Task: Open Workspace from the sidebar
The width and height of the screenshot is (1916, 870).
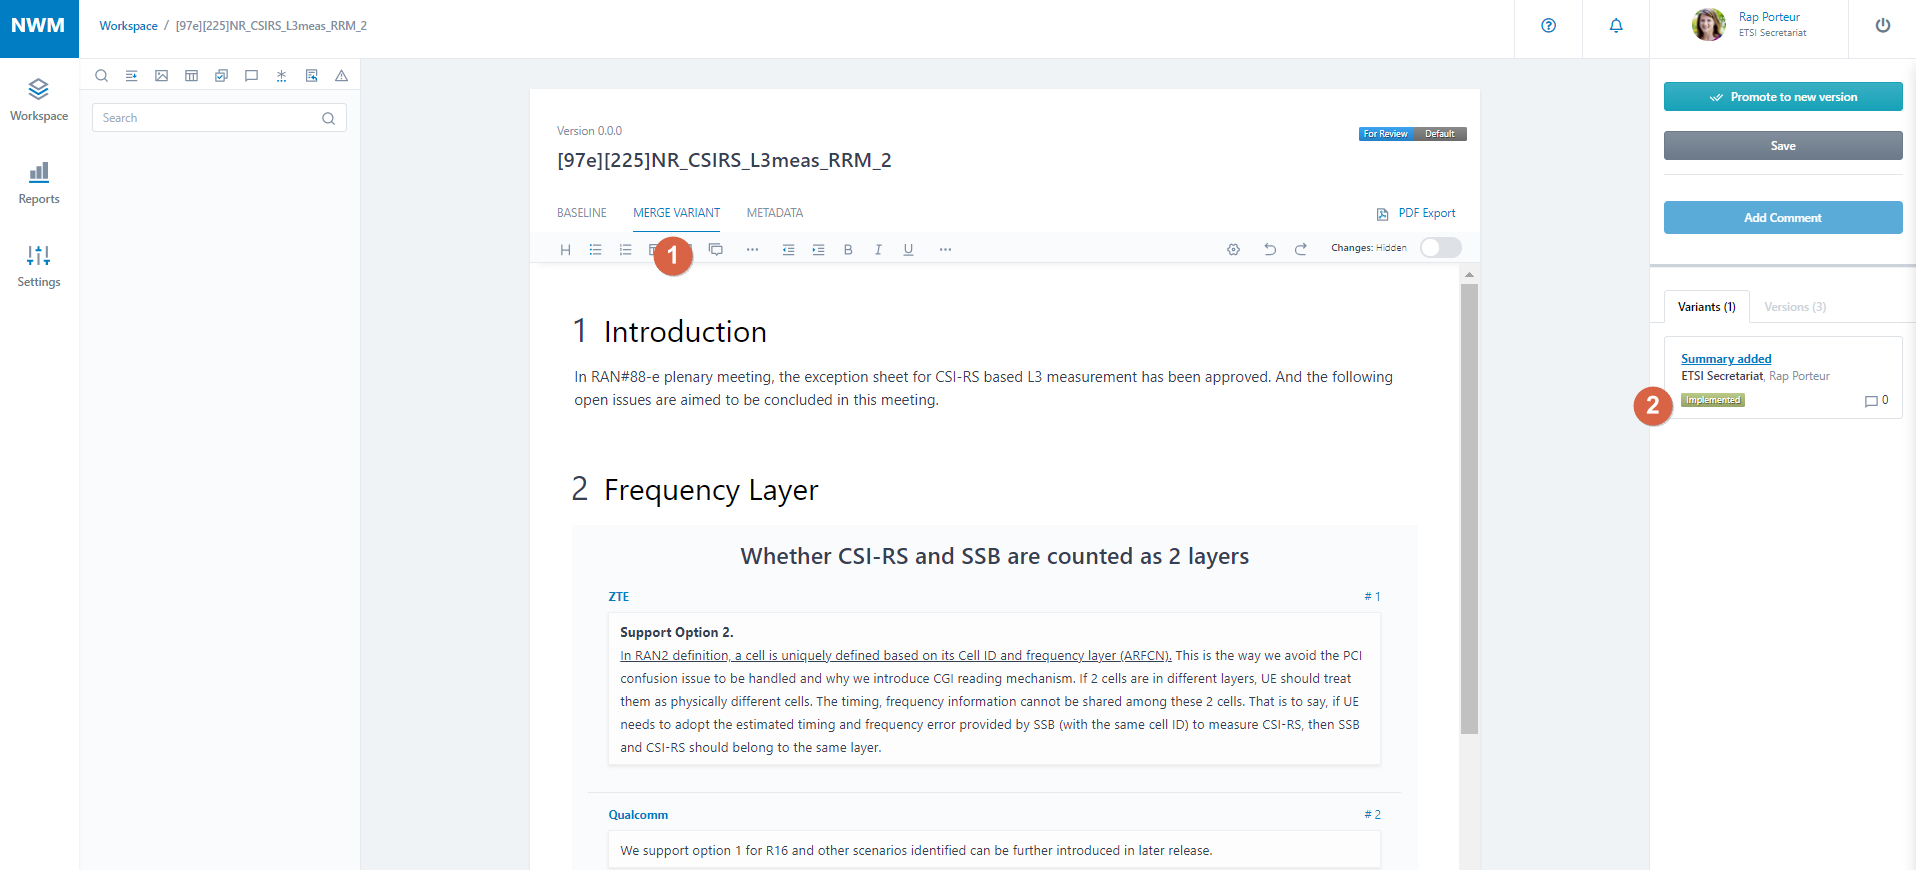Action: (x=39, y=100)
